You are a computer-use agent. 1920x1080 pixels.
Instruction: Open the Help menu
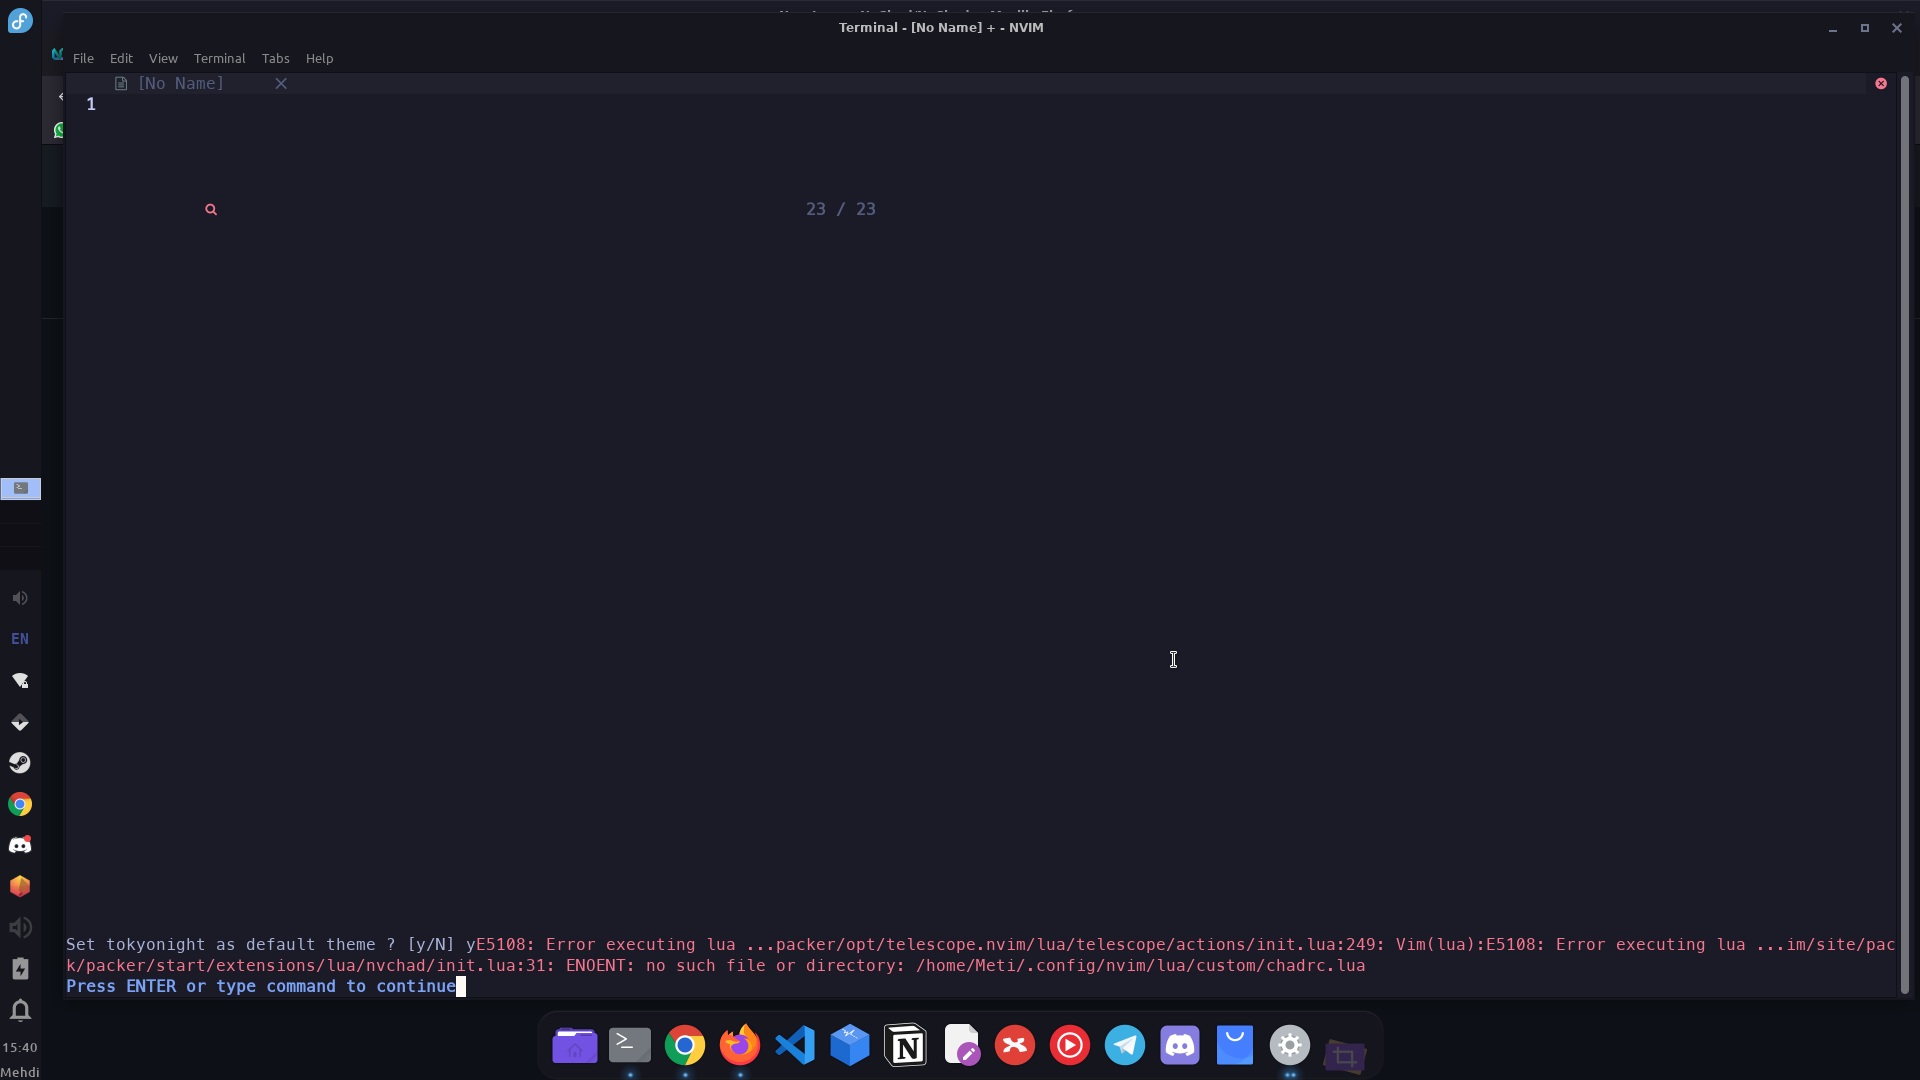point(319,58)
